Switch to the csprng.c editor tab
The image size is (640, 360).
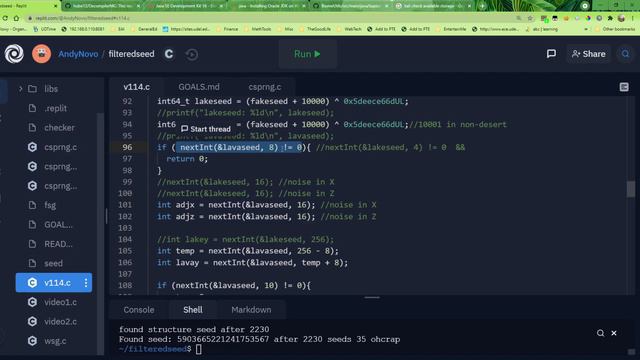[264, 87]
